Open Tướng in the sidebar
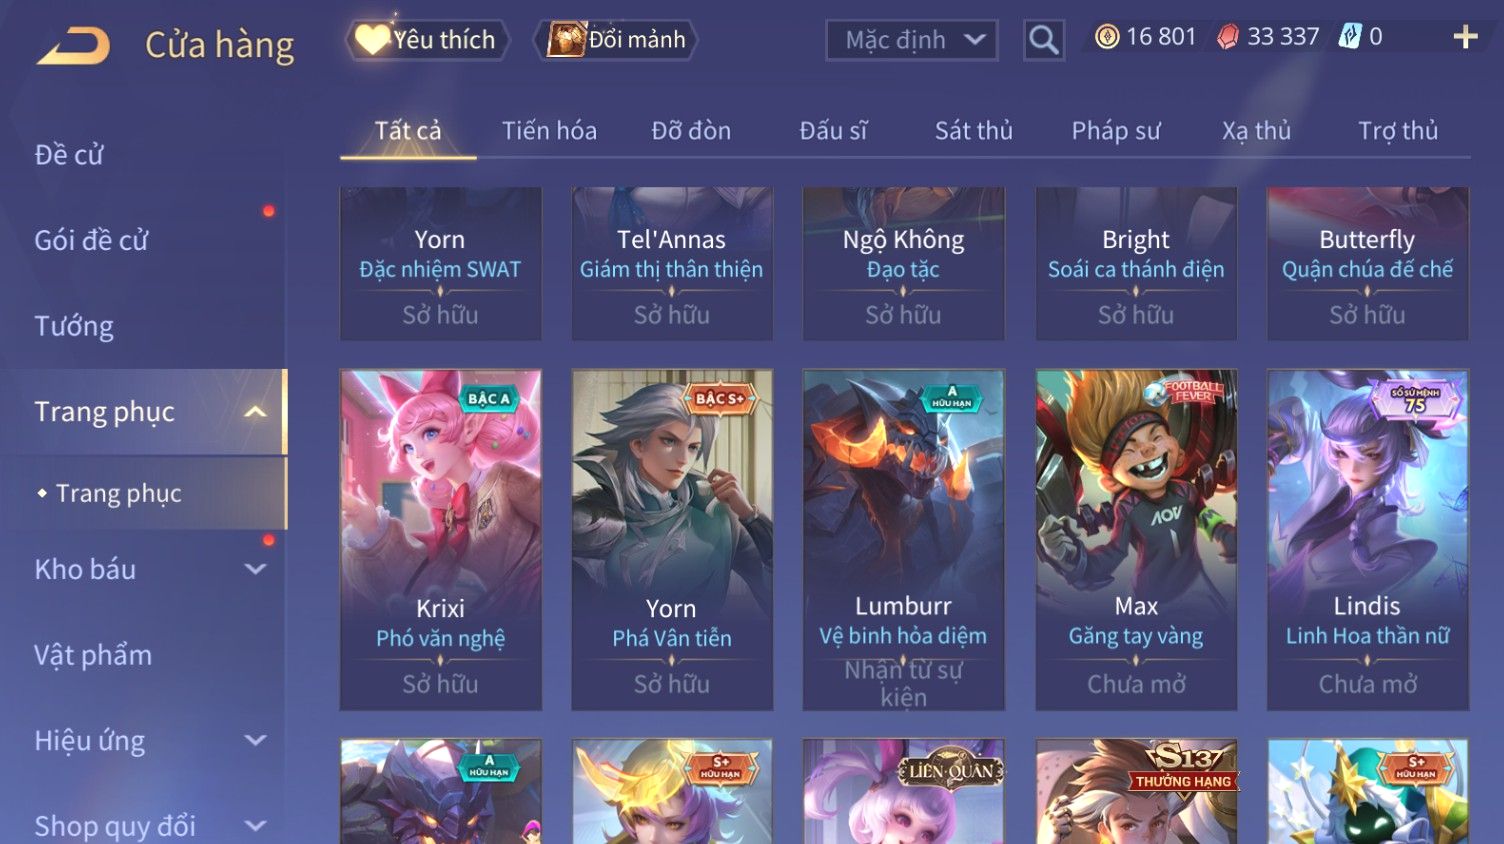Screen dimensions: 1504x844 point(74,326)
